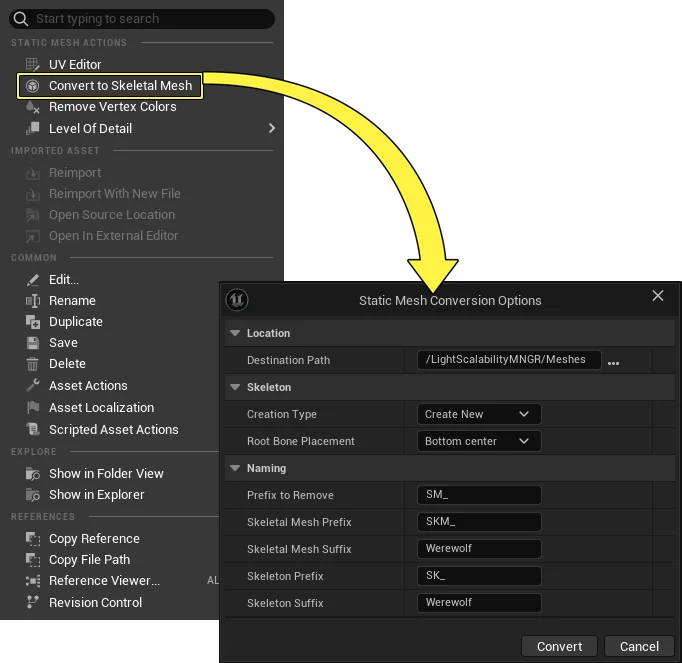This screenshot has width=682, height=663.
Task: Click the search magnifier icon
Action: (x=20, y=19)
